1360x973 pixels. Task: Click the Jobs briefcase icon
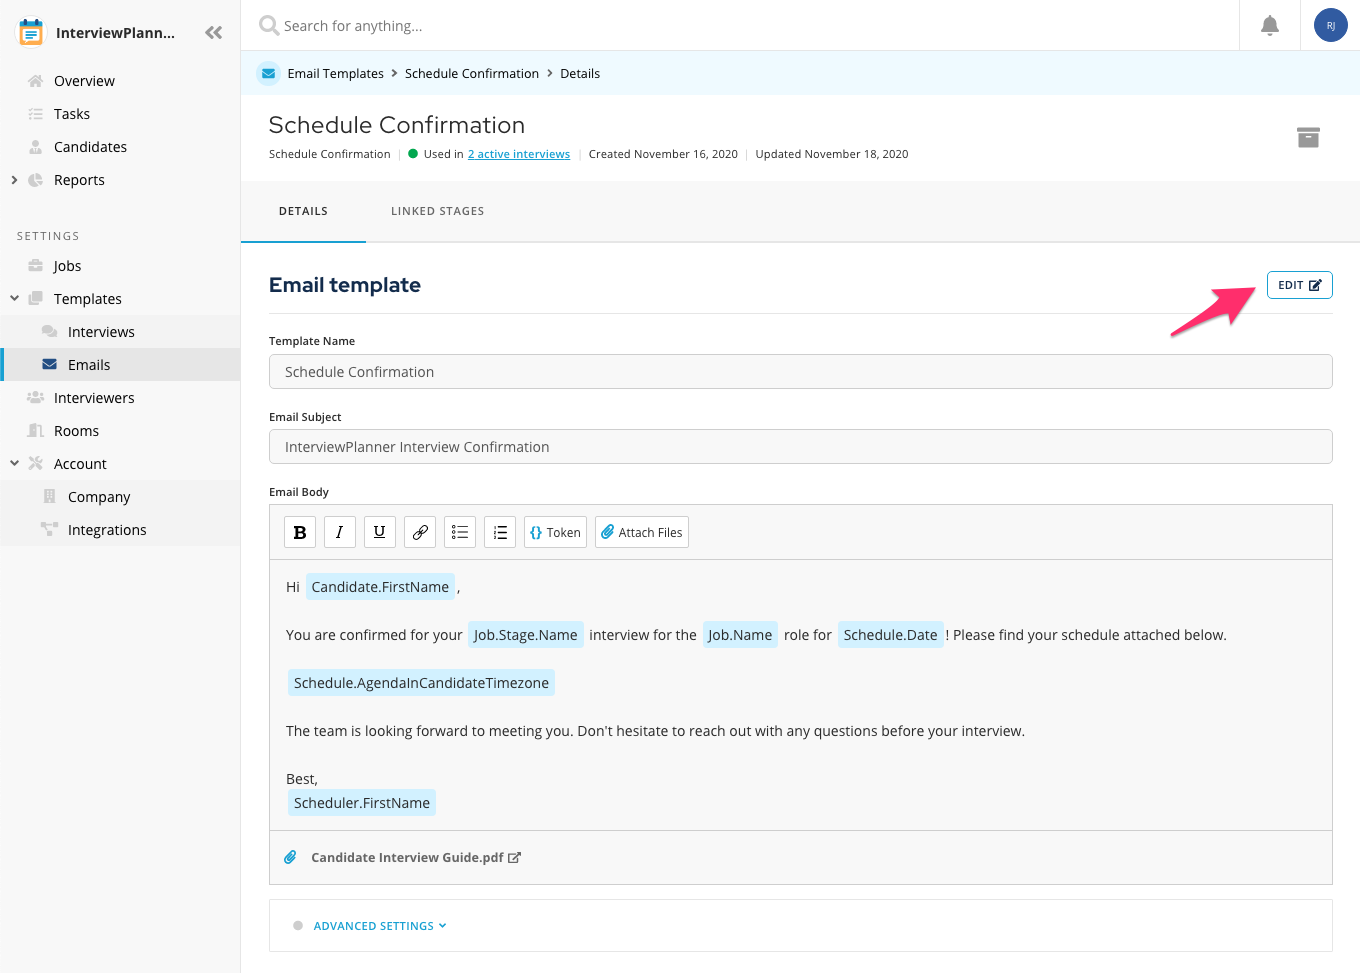pyautogui.click(x=35, y=266)
